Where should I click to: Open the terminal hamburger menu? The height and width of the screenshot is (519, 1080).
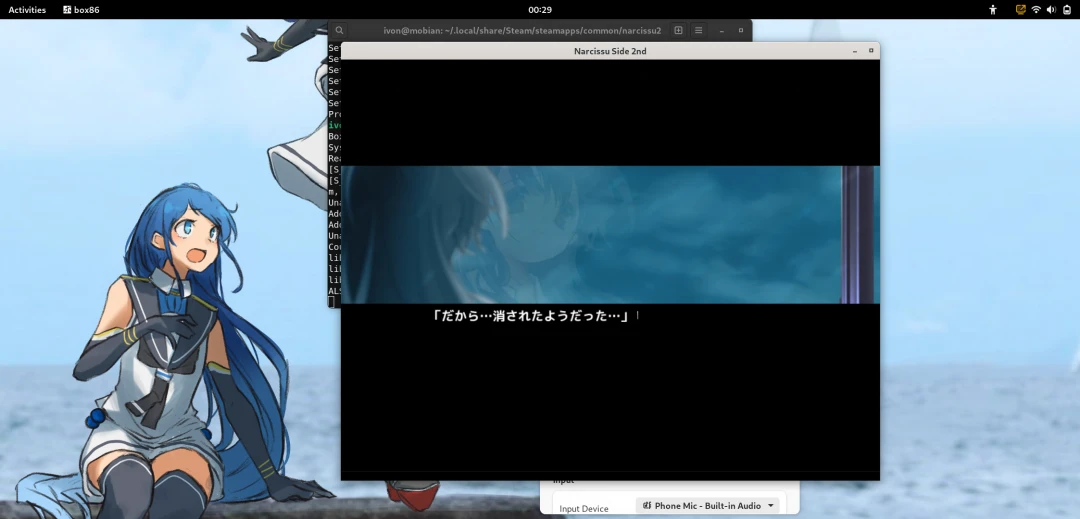pos(698,30)
